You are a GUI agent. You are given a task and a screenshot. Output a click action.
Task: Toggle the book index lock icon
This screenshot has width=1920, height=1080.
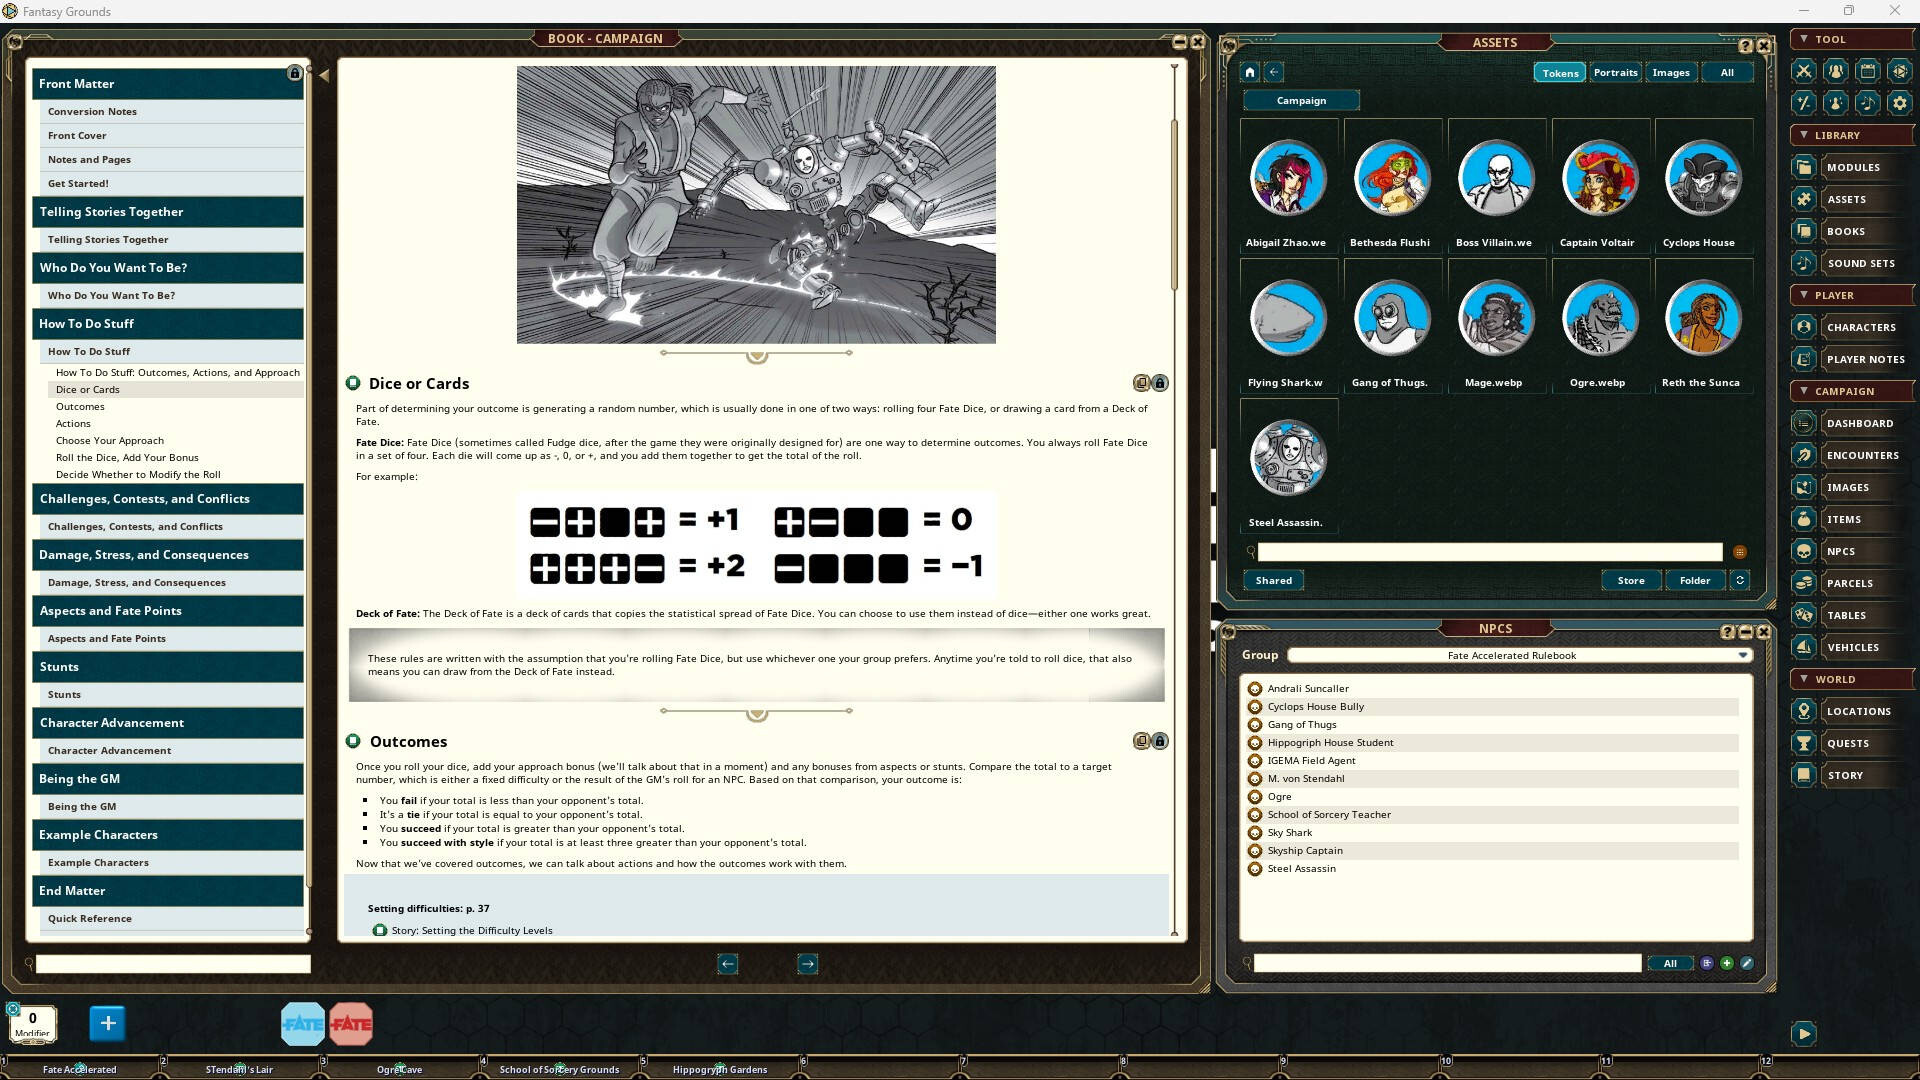[294, 73]
